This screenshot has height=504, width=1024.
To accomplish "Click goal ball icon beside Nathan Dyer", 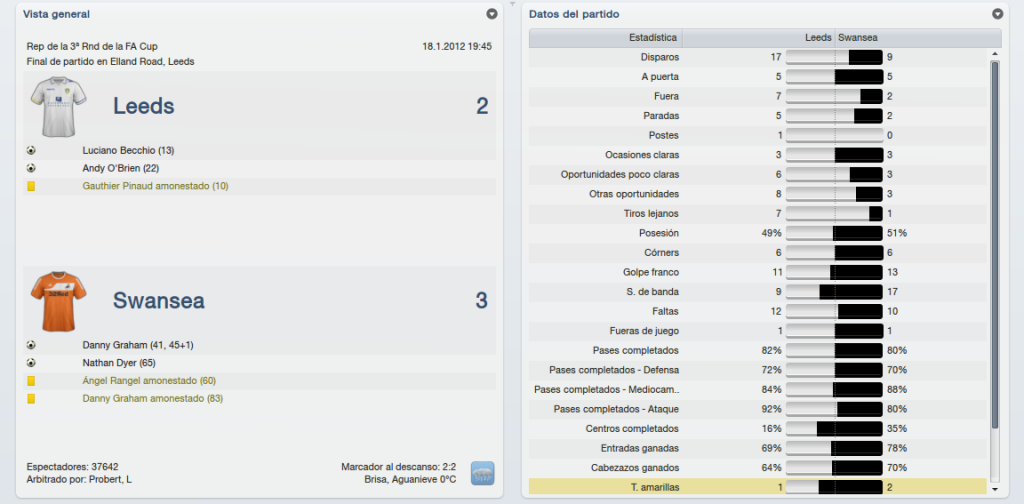I will (x=31, y=362).
